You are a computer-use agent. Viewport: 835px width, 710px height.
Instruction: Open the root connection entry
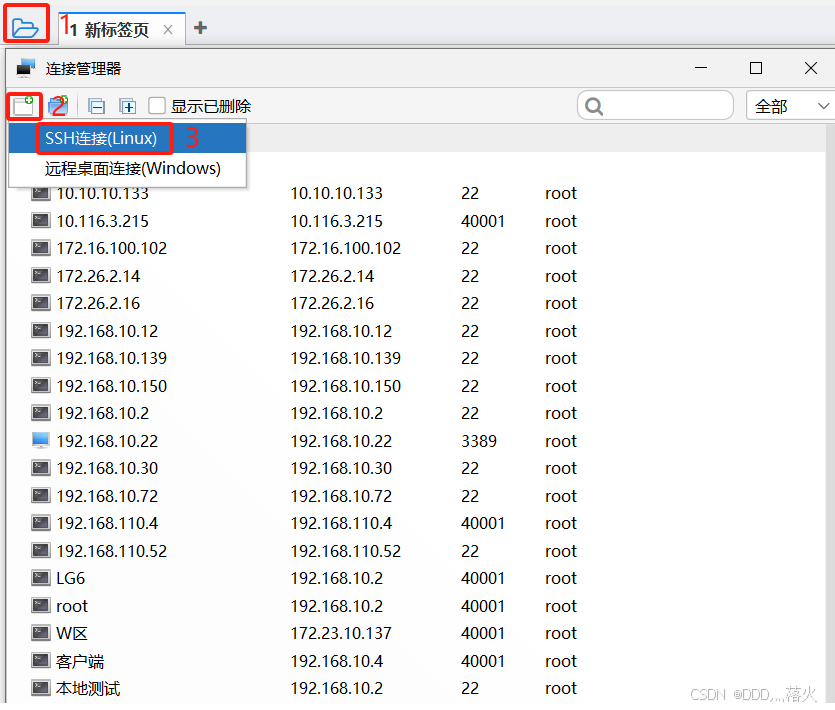point(72,606)
